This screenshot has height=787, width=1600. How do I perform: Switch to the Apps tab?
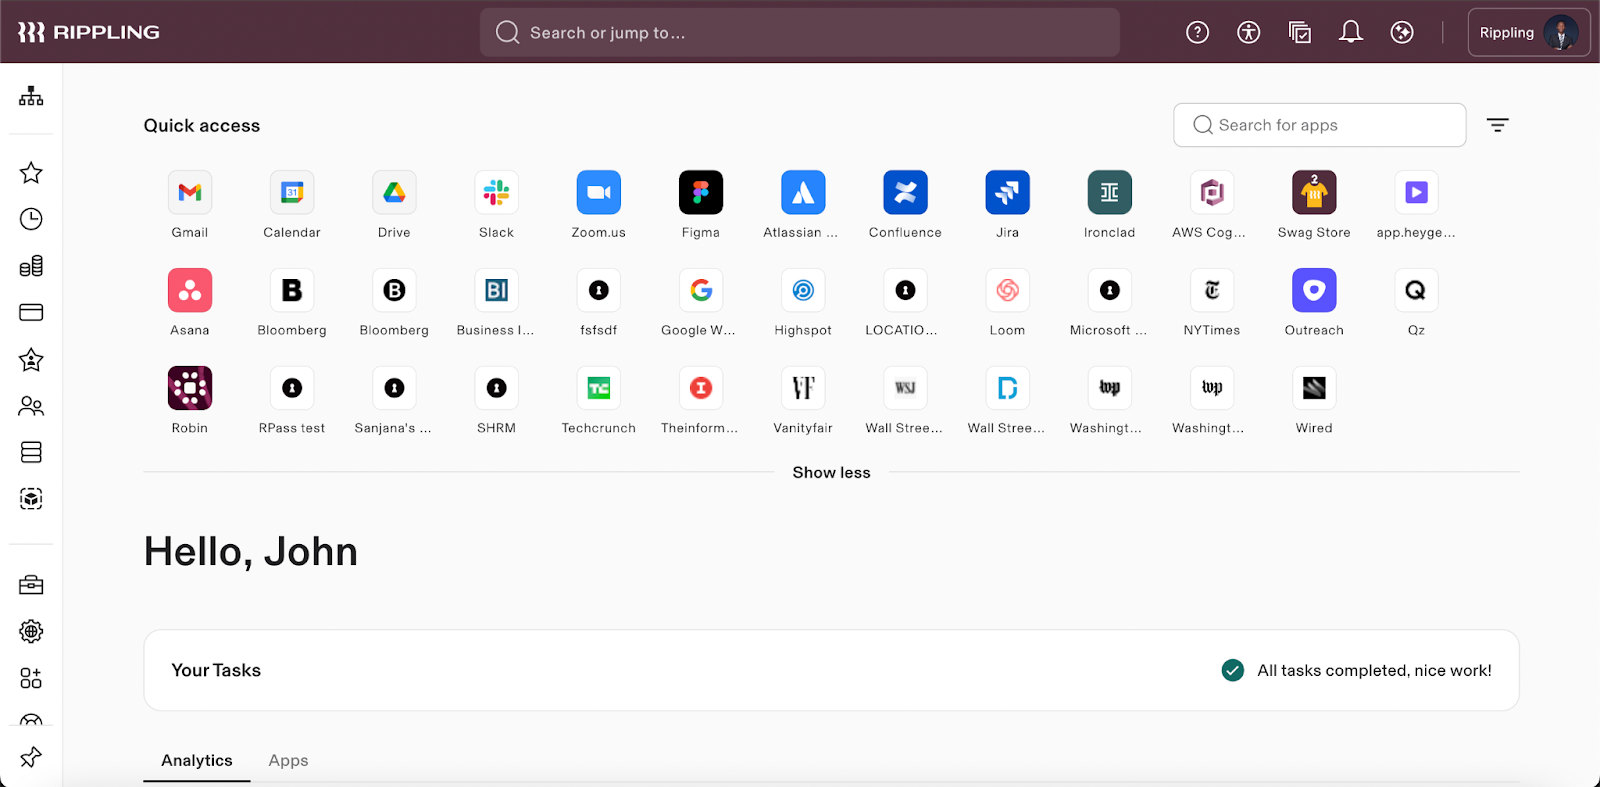(288, 761)
